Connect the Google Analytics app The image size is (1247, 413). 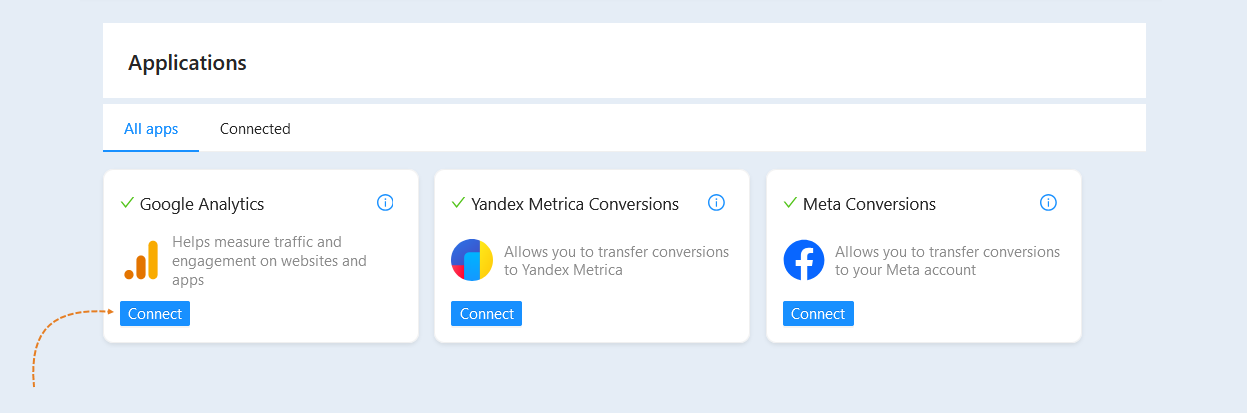[x=155, y=314]
